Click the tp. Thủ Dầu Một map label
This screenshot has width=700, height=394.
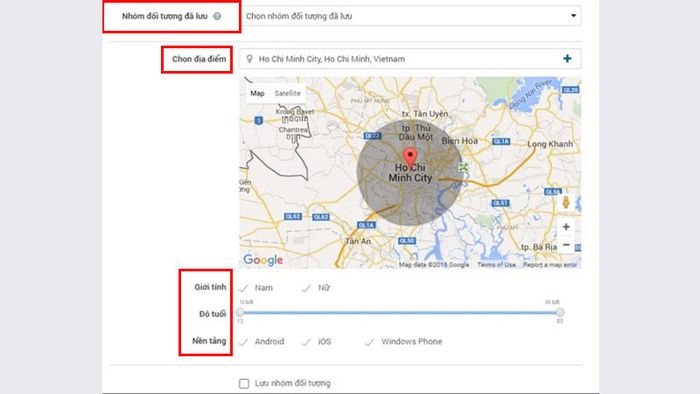click(x=416, y=133)
